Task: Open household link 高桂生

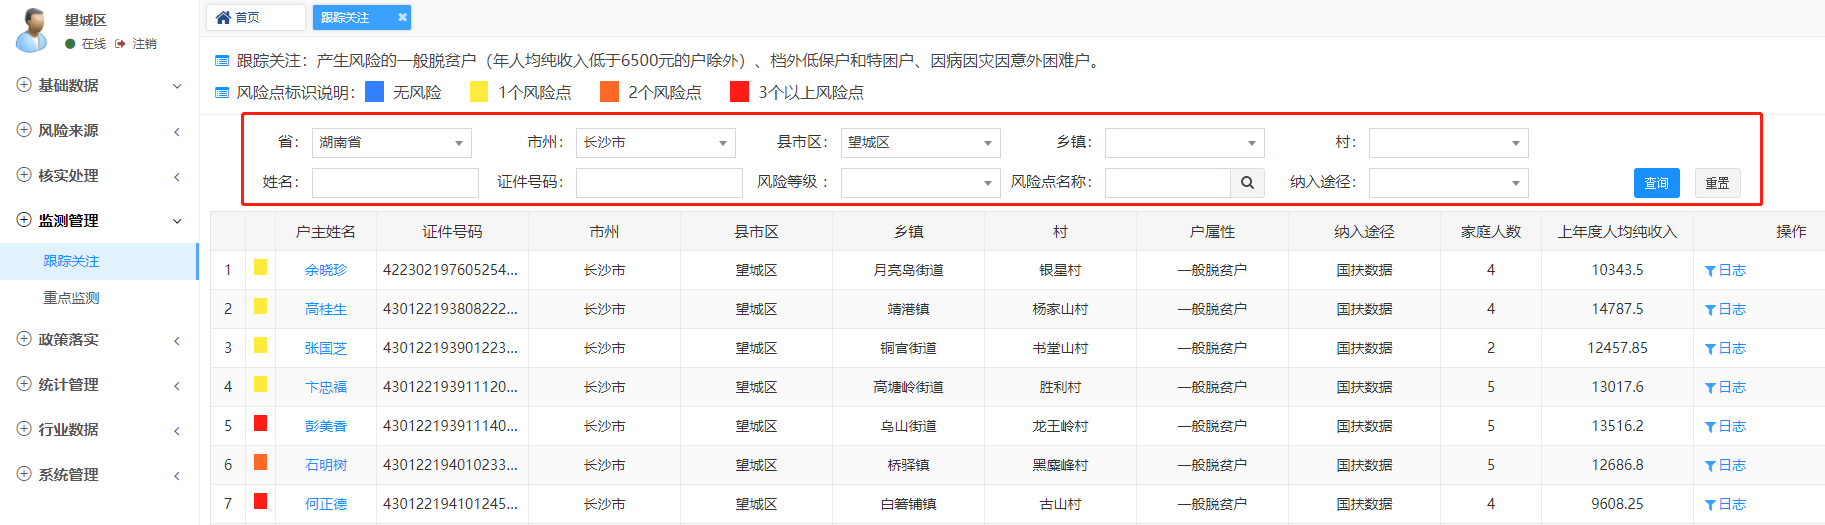Action: click(326, 309)
